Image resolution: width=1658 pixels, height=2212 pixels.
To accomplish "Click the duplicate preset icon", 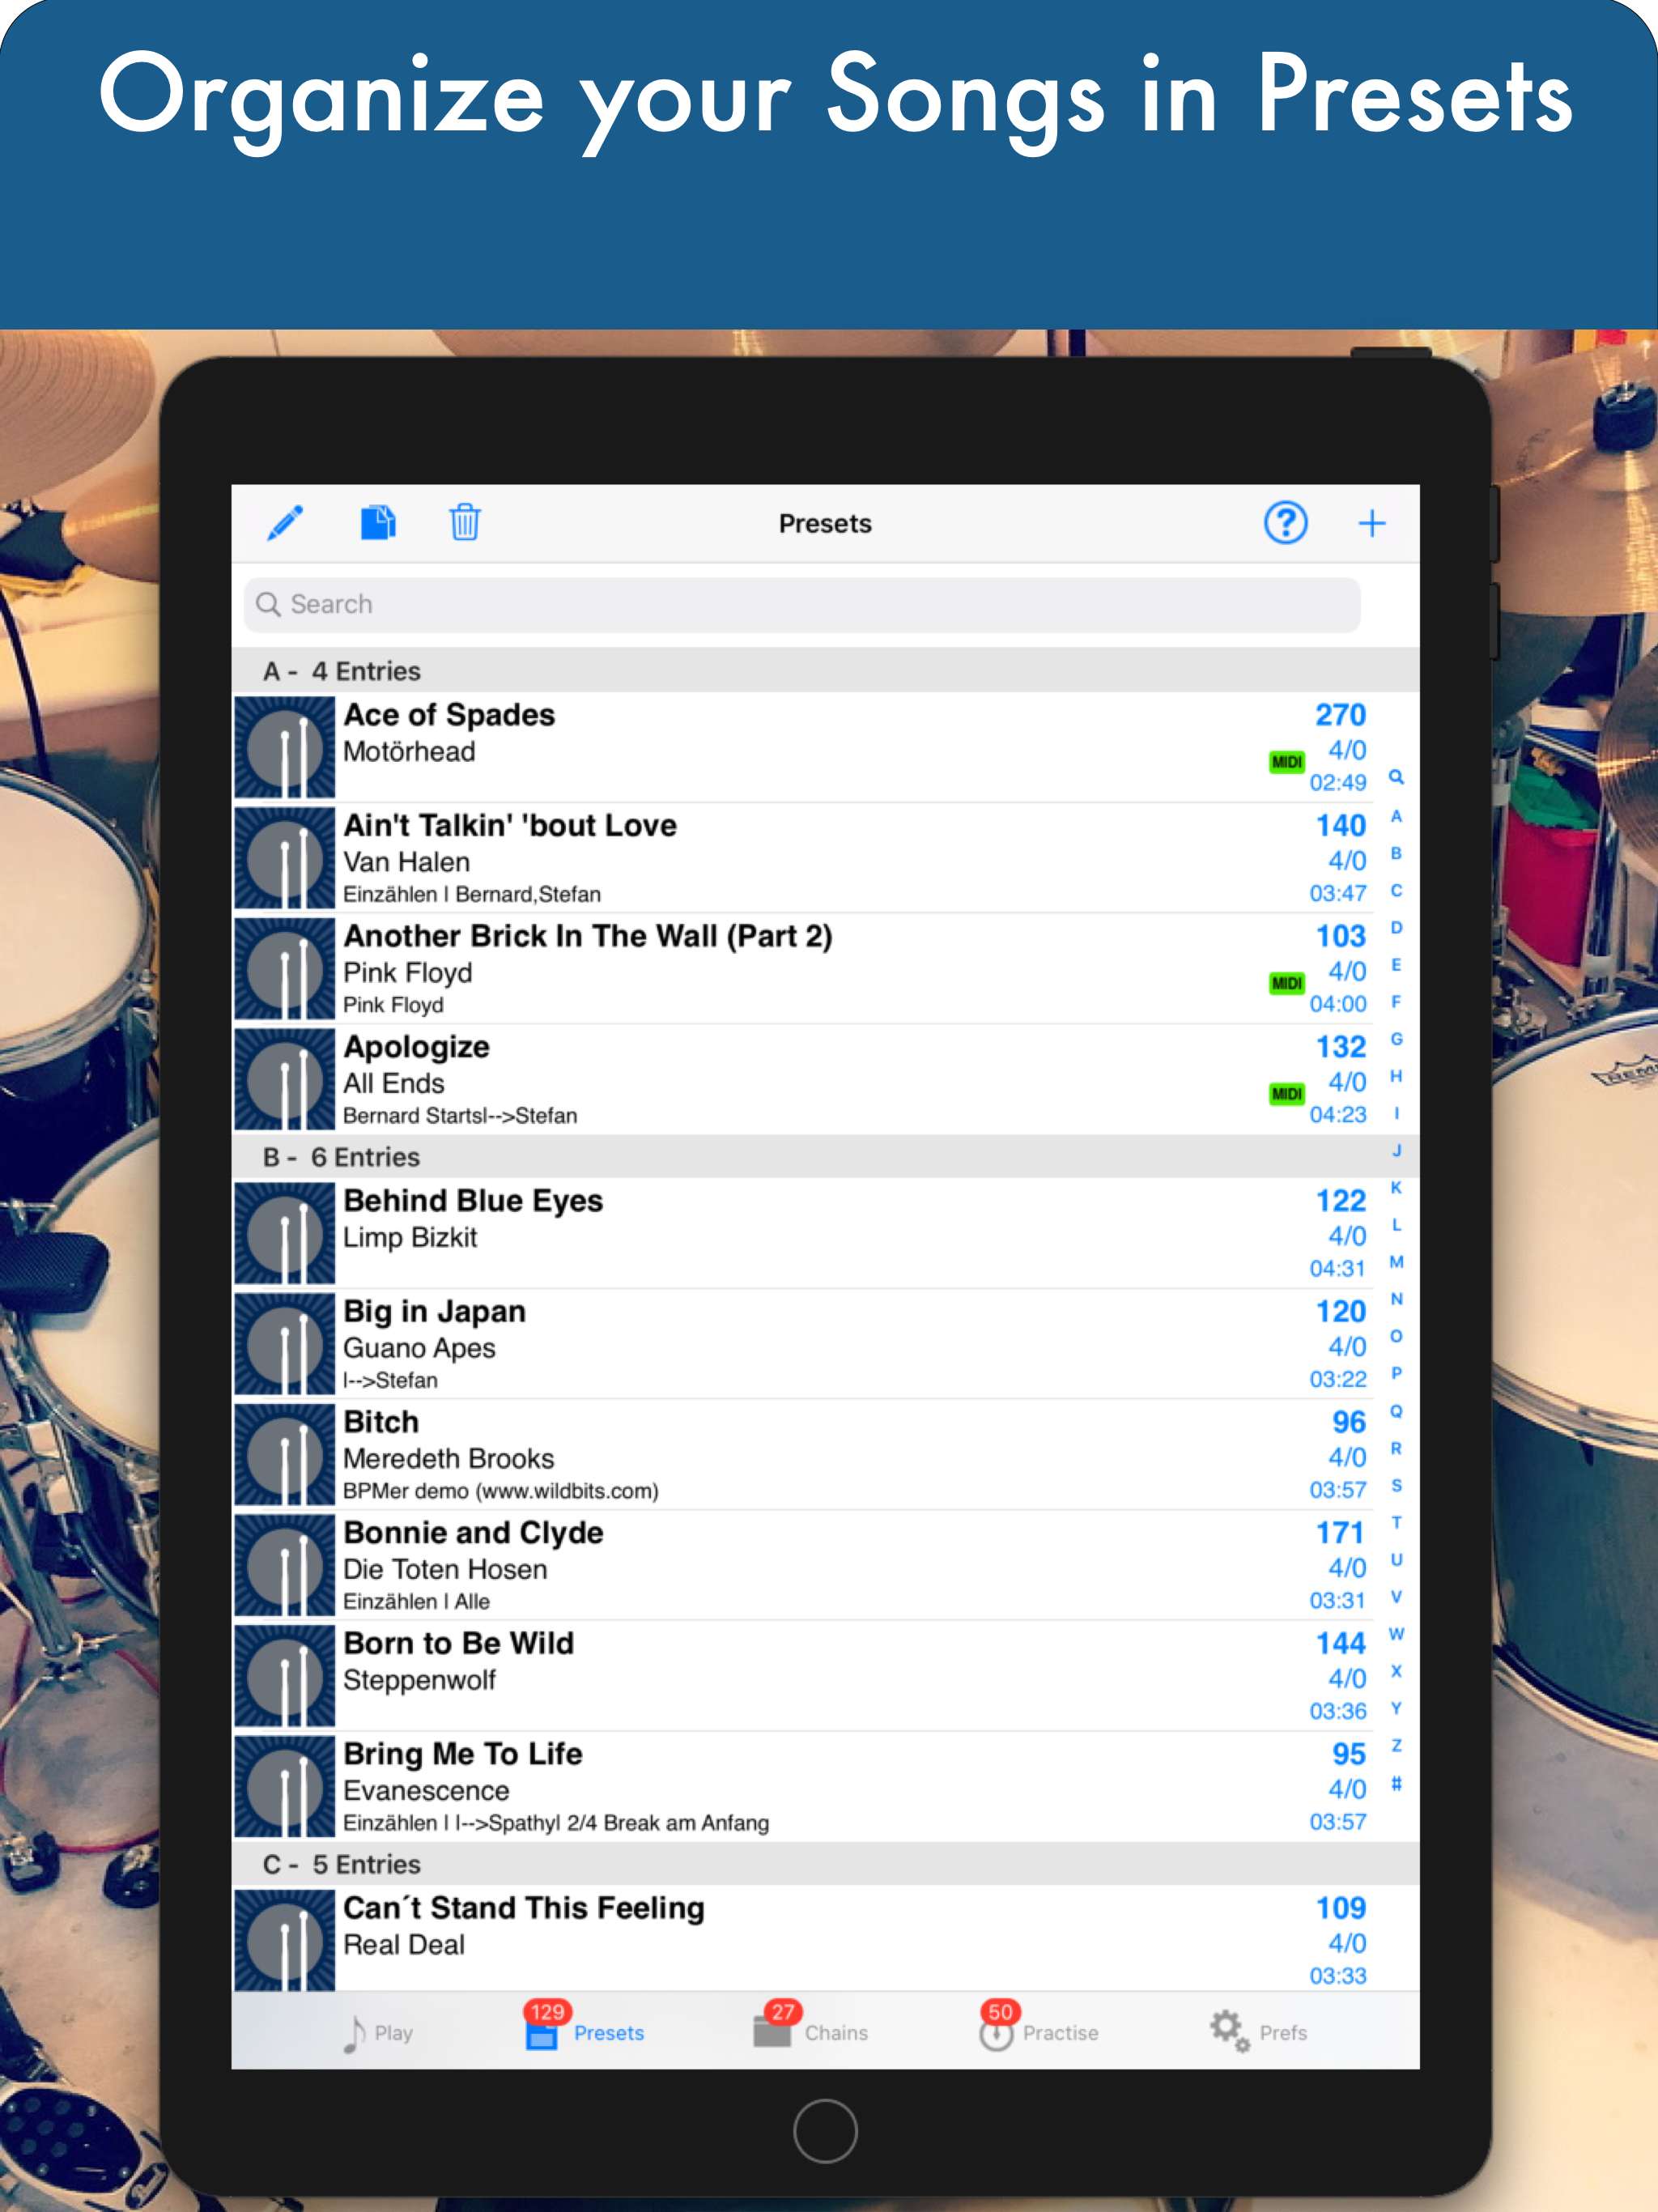I will pyautogui.click(x=377, y=523).
